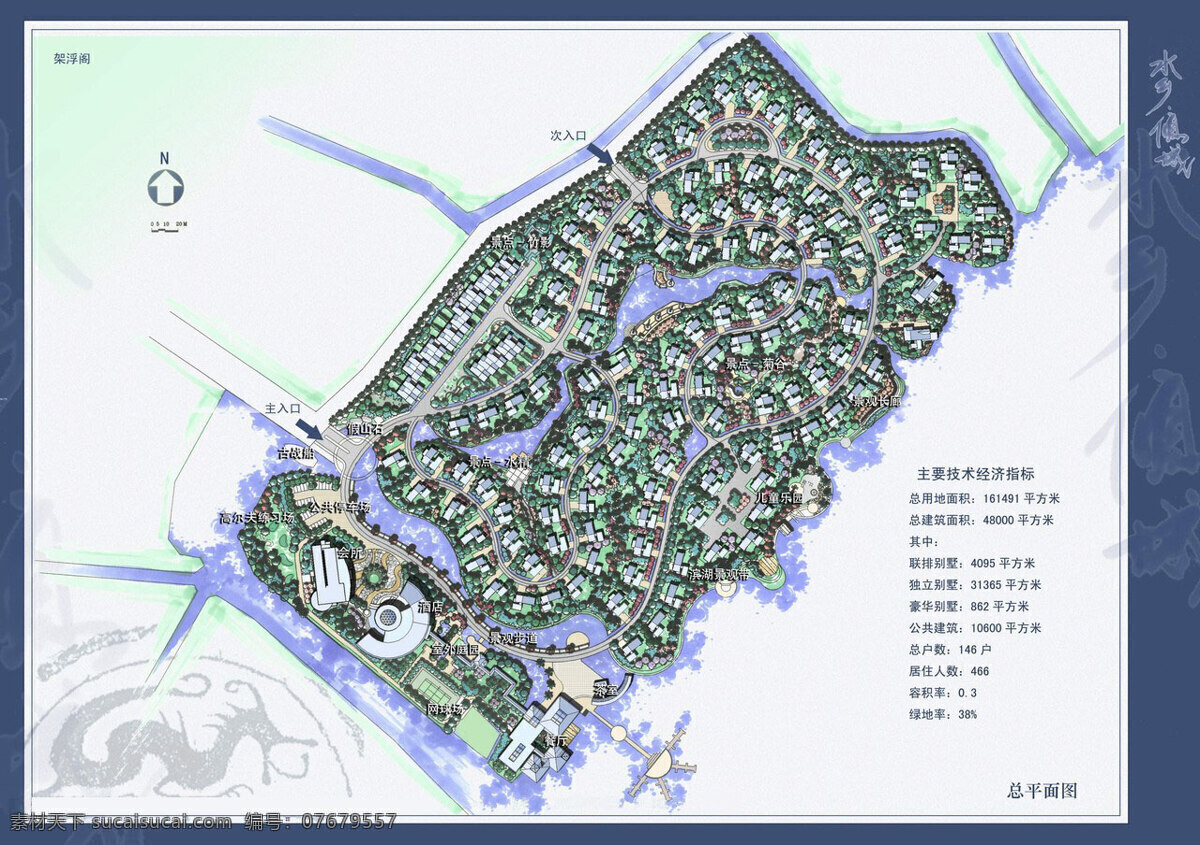Click the 总平面图 title
1200x845 pixels.
tap(1042, 790)
